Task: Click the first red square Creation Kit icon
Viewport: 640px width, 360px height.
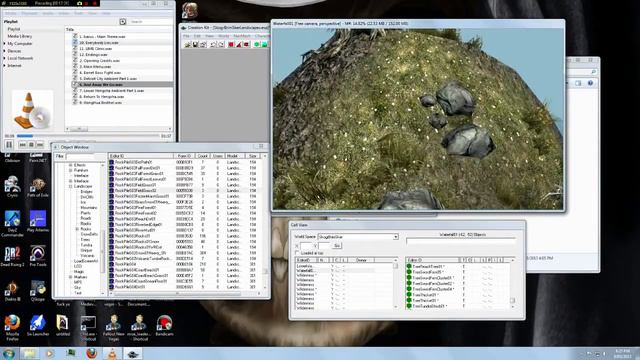Action: 231,44
